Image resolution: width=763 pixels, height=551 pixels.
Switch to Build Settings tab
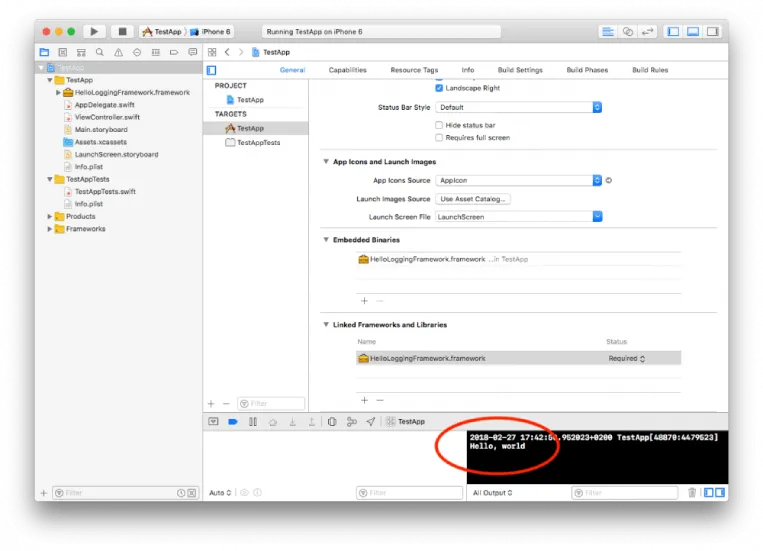coord(520,70)
